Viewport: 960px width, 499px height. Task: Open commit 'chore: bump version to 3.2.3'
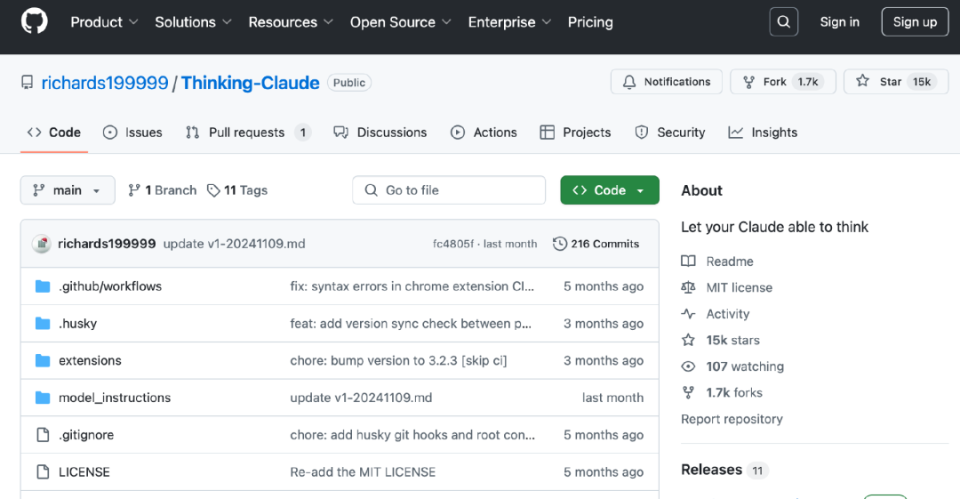(399, 361)
